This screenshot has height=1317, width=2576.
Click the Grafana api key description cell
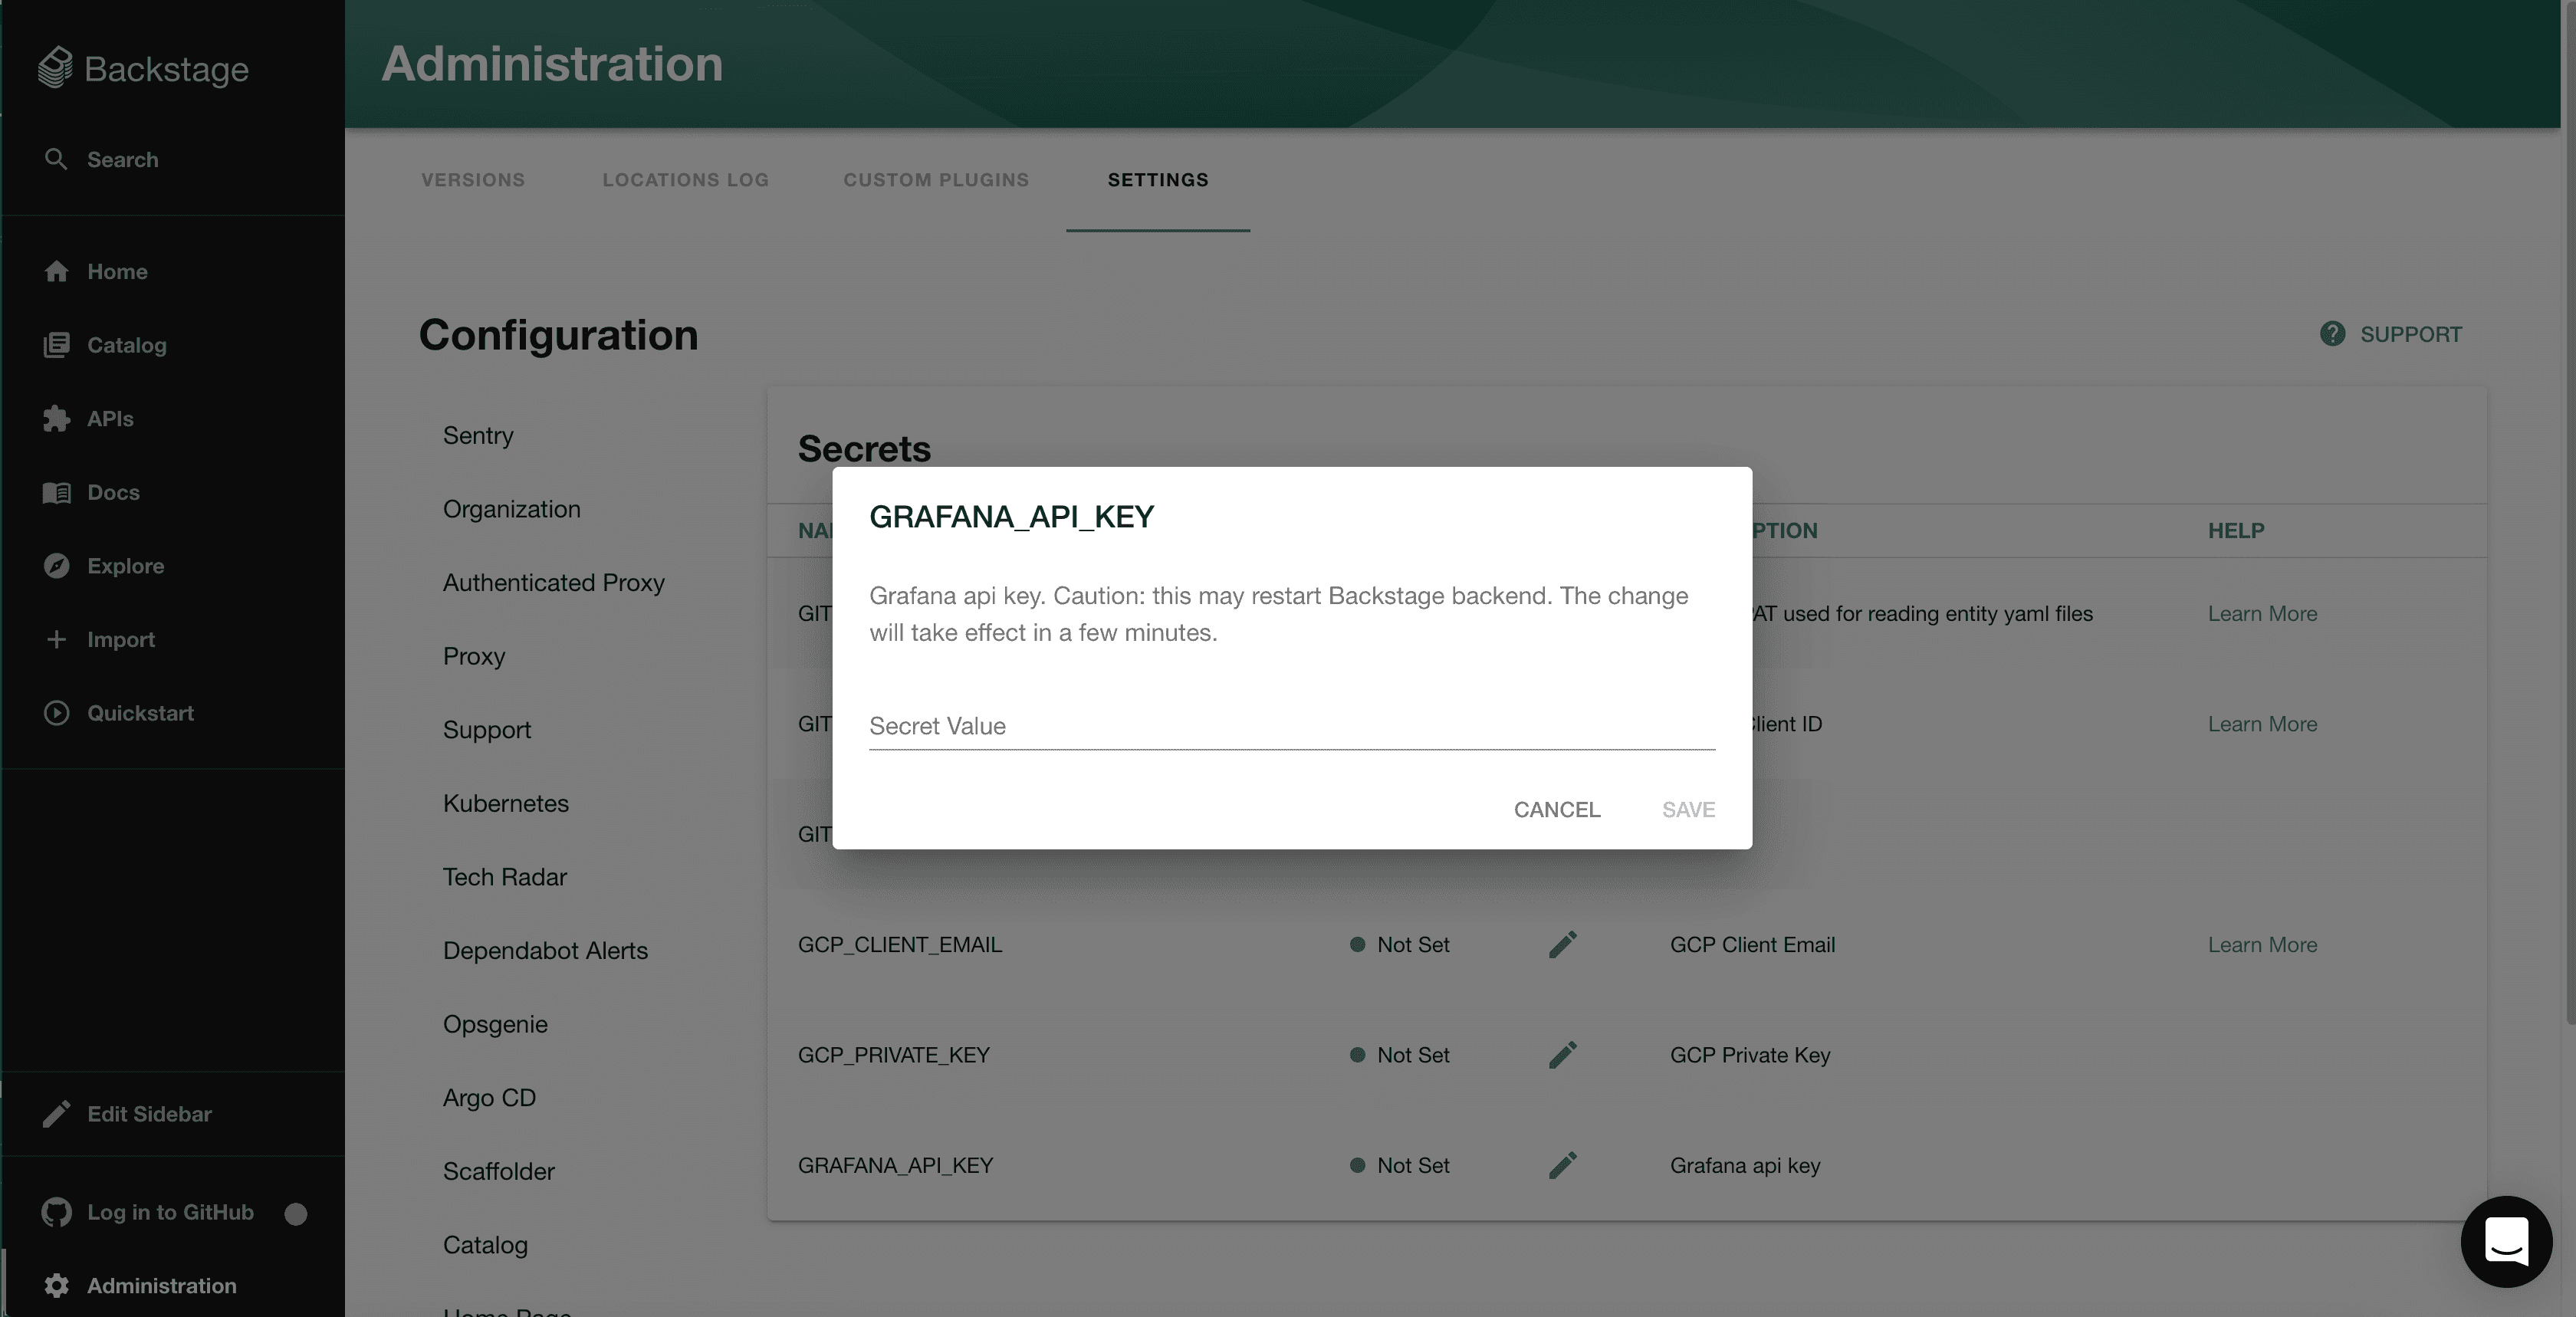[1744, 1165]
